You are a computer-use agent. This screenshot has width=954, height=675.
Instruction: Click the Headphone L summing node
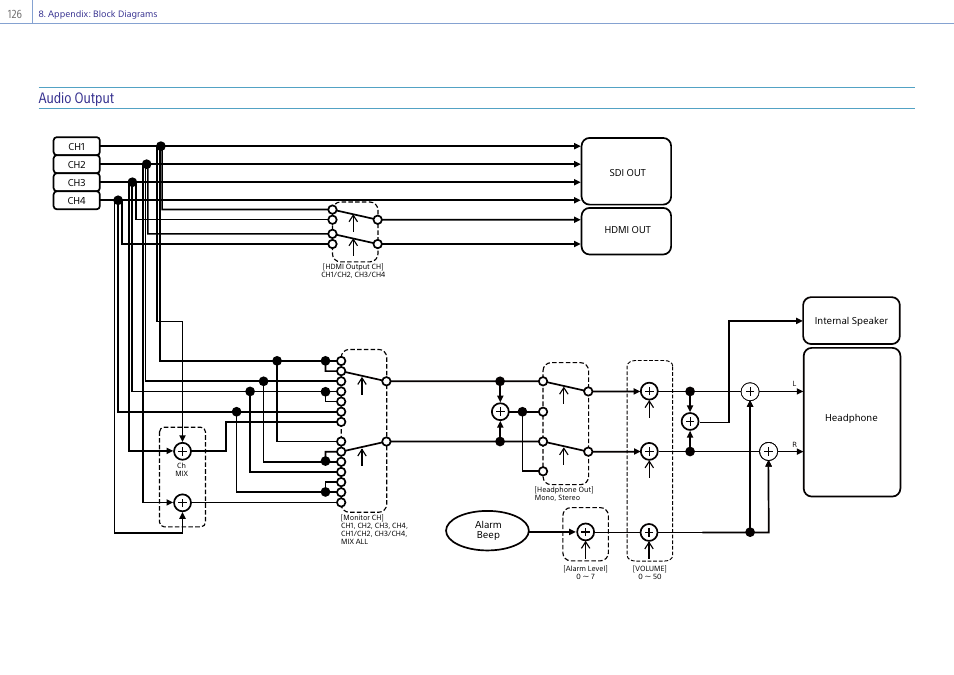pyautogui.click(x=750, y=391)
